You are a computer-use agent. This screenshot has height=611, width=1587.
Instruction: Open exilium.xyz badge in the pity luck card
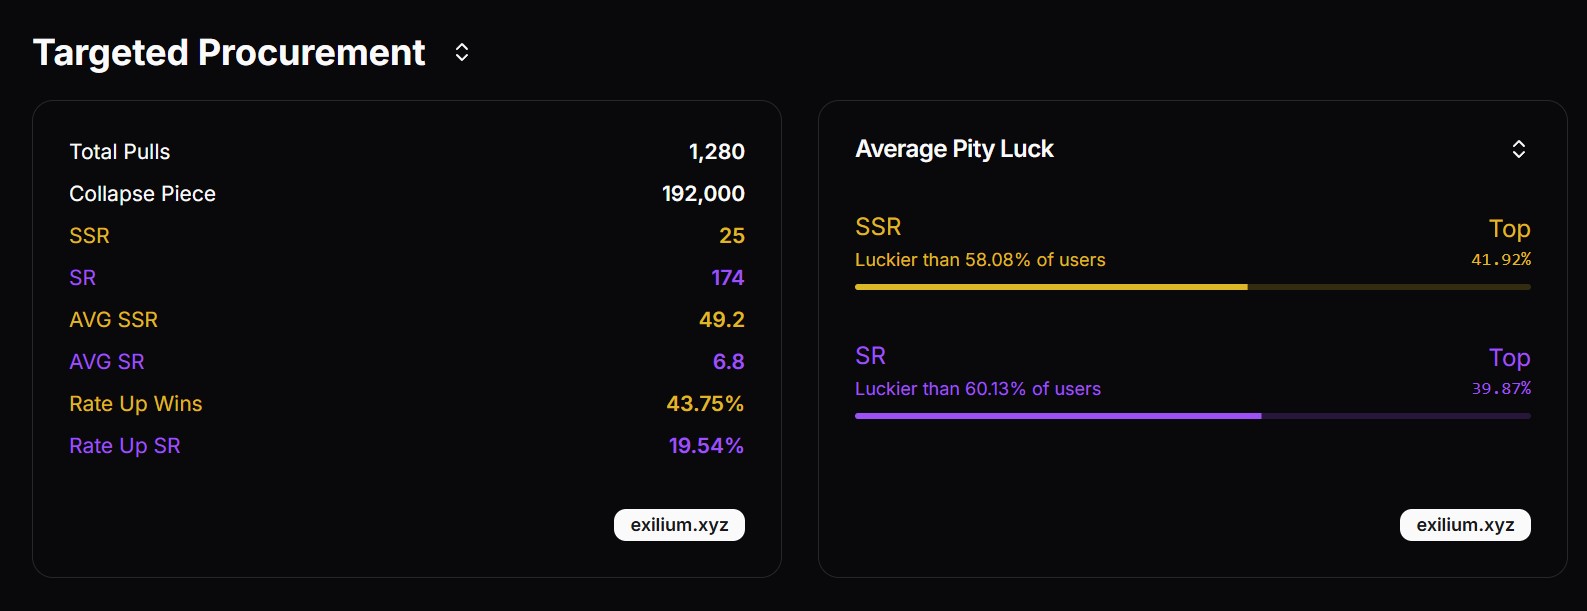[x=1465, y=525]
